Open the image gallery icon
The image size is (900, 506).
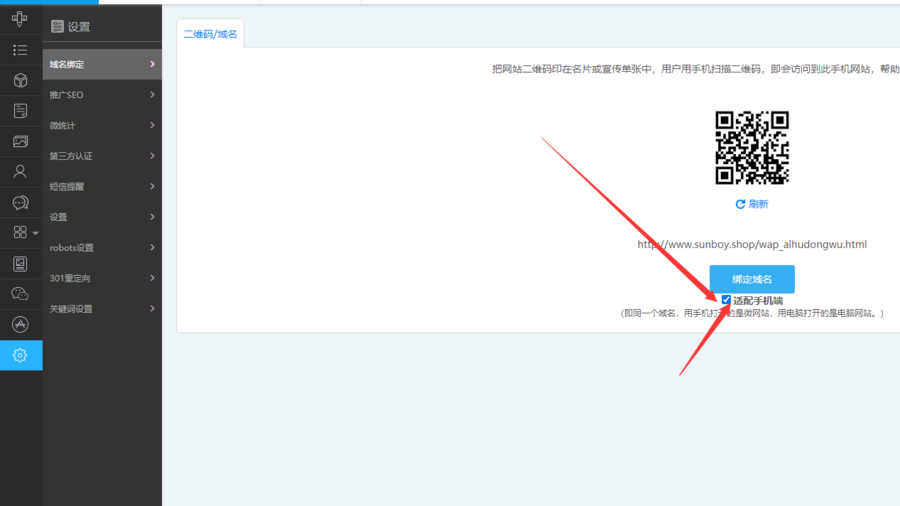click(20, 141)
